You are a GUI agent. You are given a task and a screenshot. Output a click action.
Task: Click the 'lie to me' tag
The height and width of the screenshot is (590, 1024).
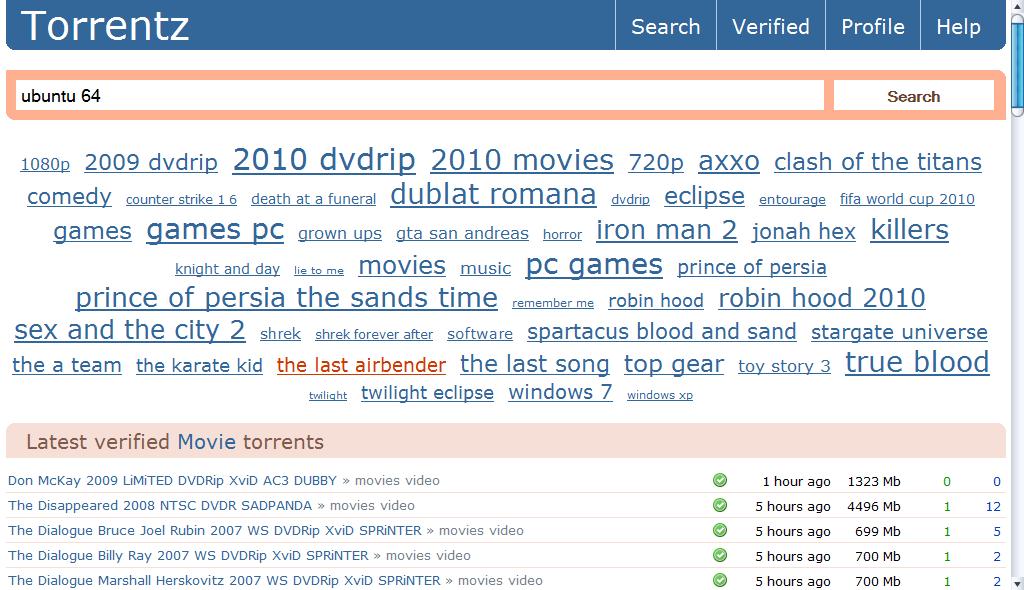pos(319,270)
